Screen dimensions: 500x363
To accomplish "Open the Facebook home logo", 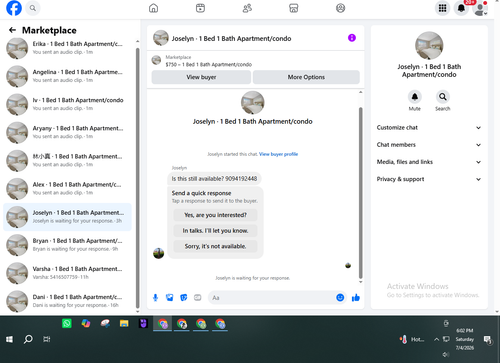I will click(x=14, y=8).
